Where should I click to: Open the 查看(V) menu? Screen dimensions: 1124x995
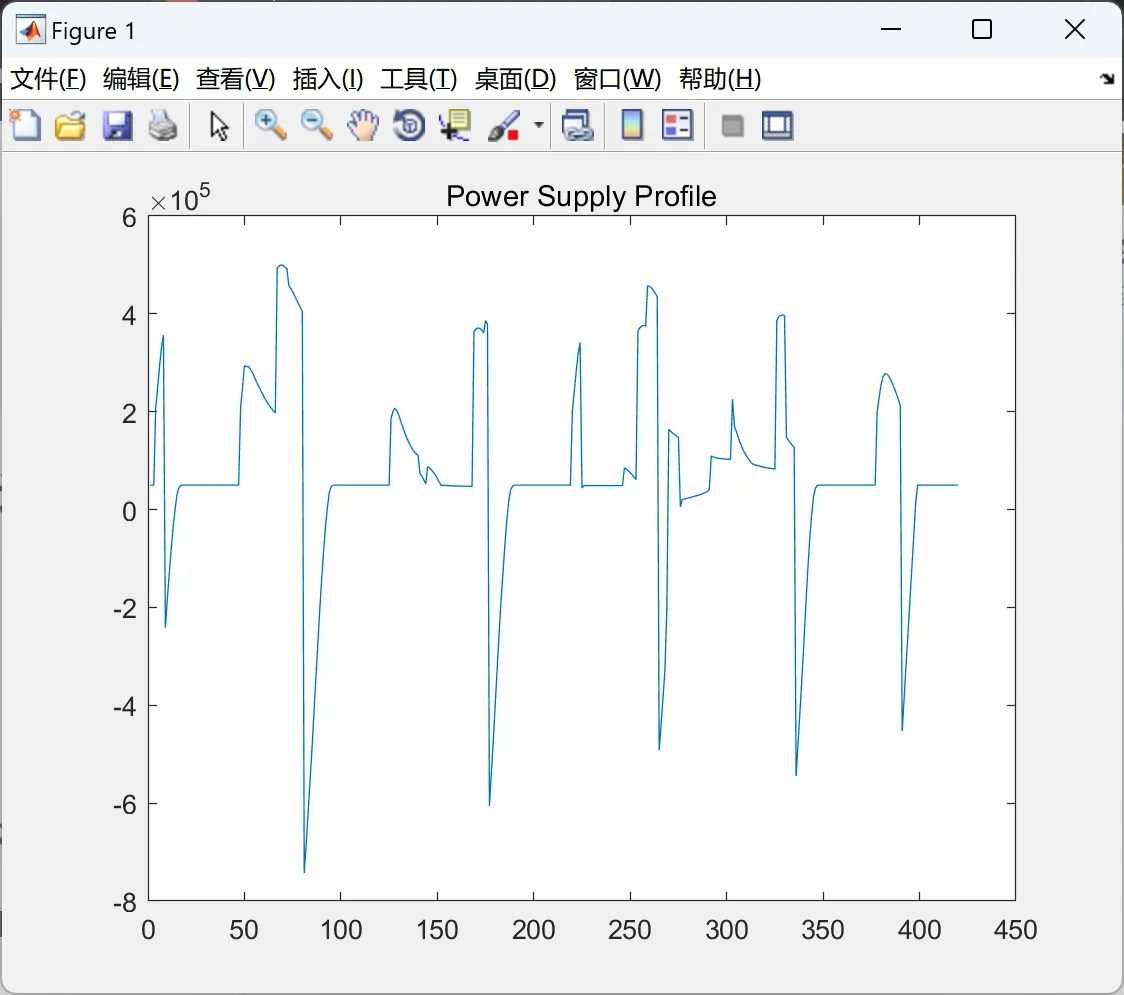(x=235, y=79)
